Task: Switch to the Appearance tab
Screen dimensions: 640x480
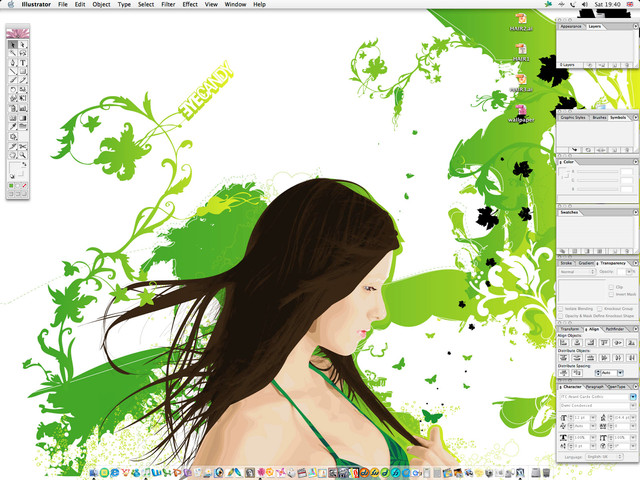Action: pos(571,26)
